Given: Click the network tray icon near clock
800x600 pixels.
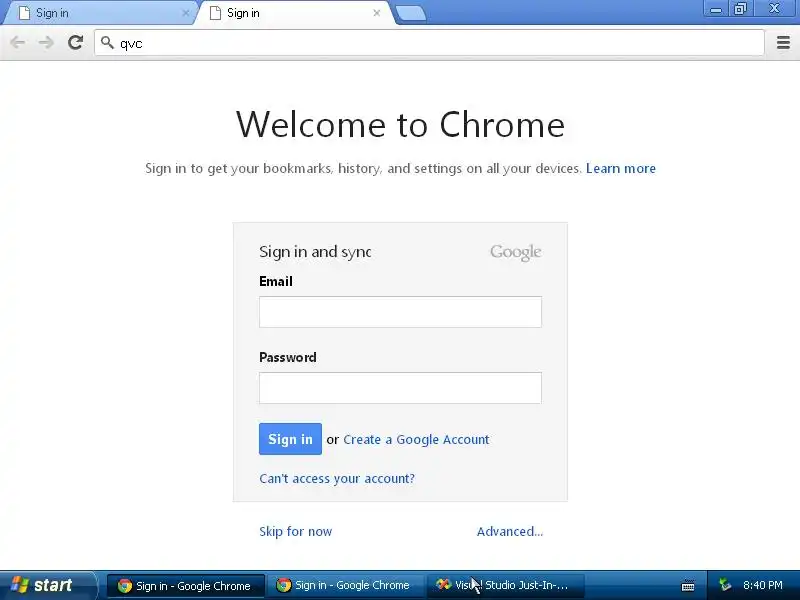Looking at the screenshot, I should click(724, 585).
